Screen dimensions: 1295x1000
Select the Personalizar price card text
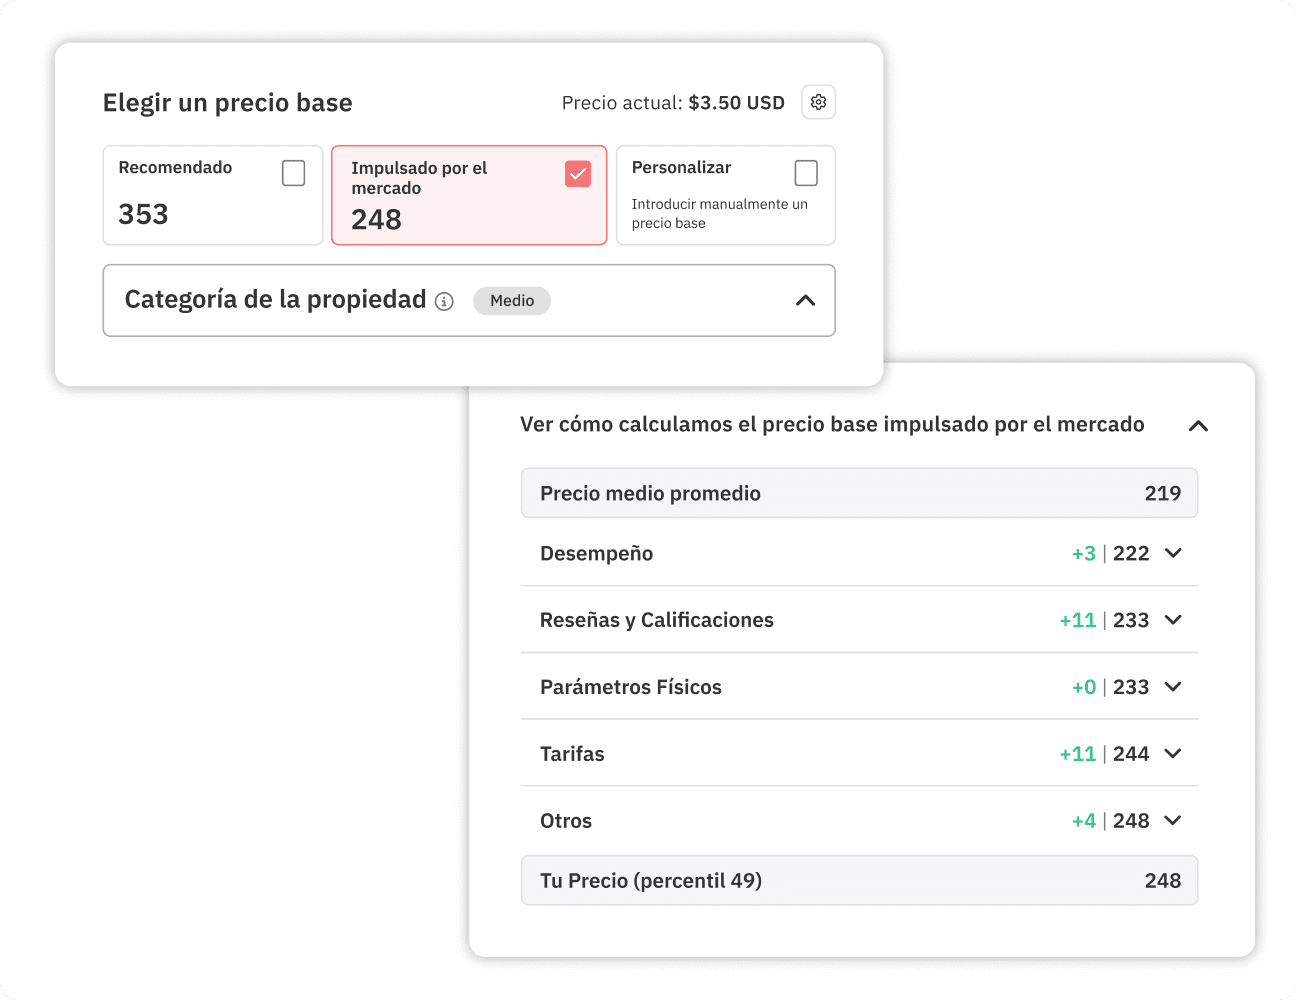coord(718,213)
